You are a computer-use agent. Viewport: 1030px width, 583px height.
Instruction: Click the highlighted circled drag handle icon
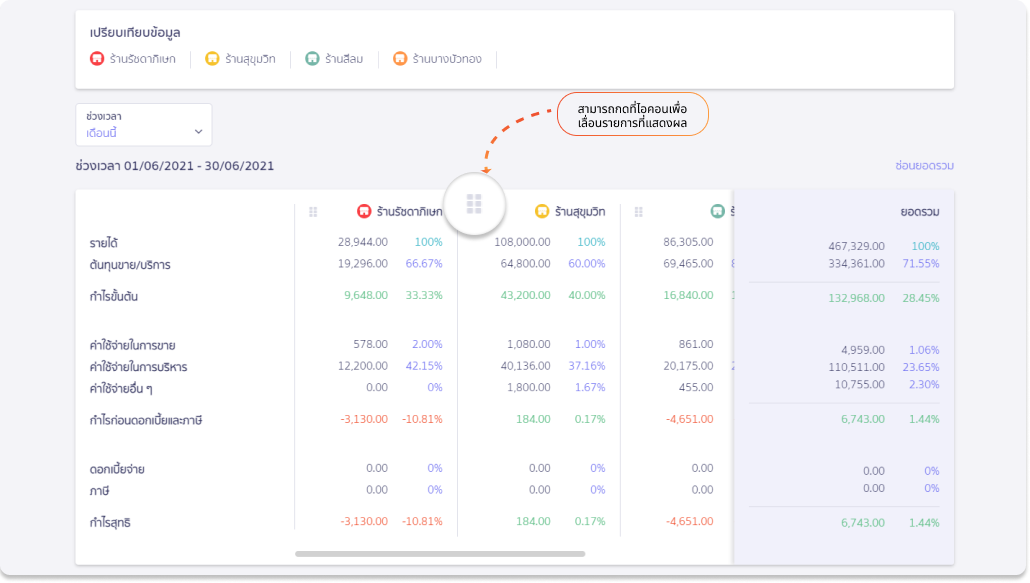(474, 204)
